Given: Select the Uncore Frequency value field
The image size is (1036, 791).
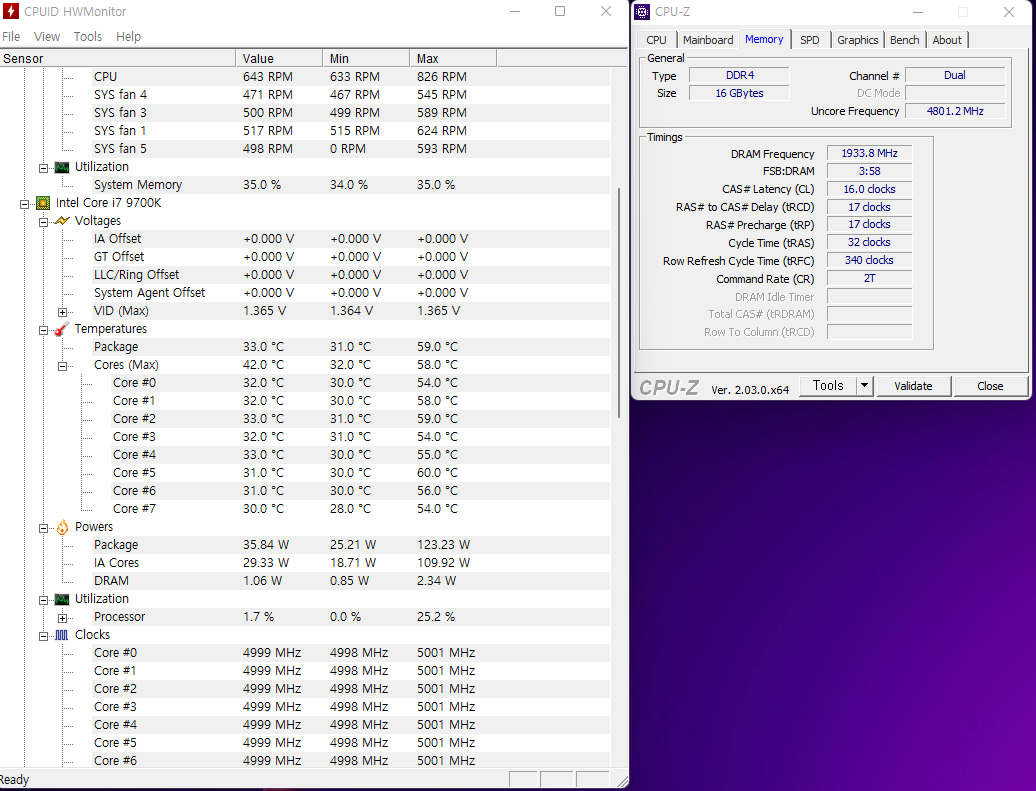Looking at the screenshot, I should tap(955, 111).
